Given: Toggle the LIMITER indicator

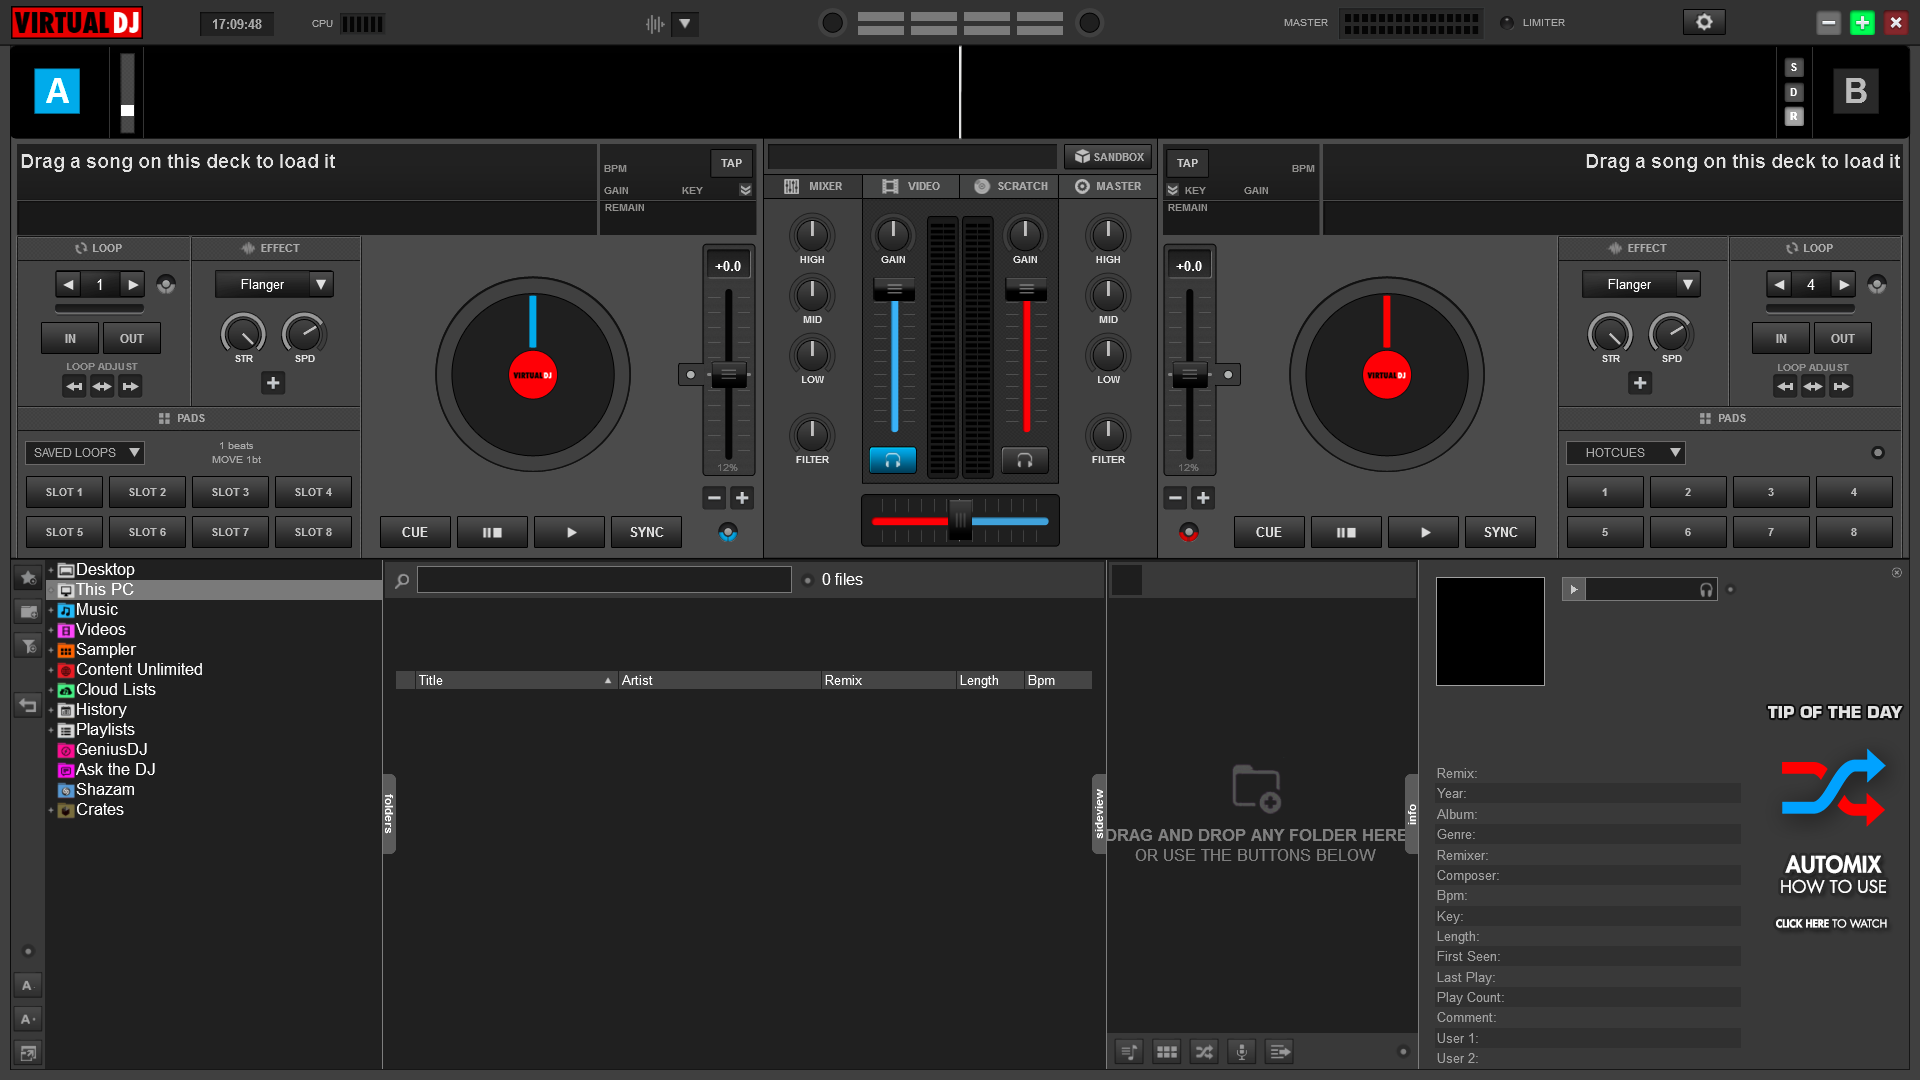Looking at the screenshot, I should [1507, 22].
